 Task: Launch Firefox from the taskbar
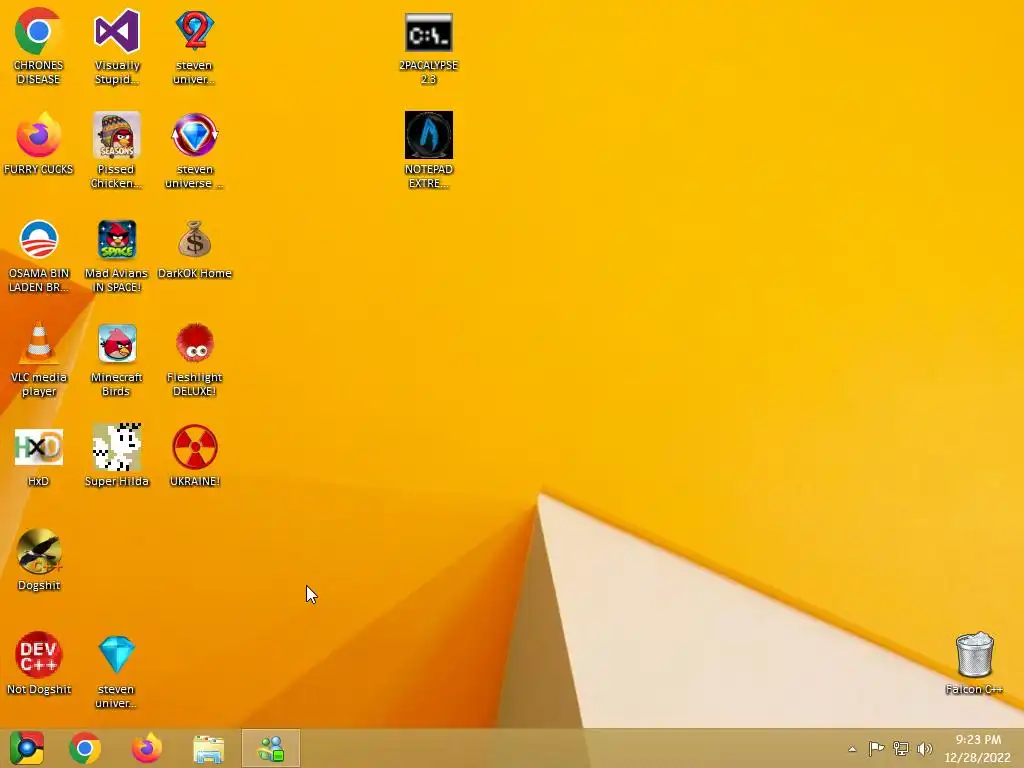click(147, 748)
